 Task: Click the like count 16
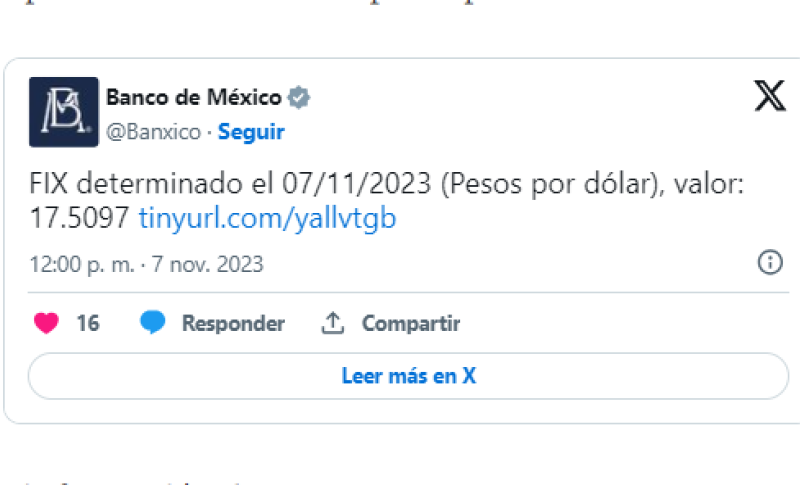tap(88, 323)
